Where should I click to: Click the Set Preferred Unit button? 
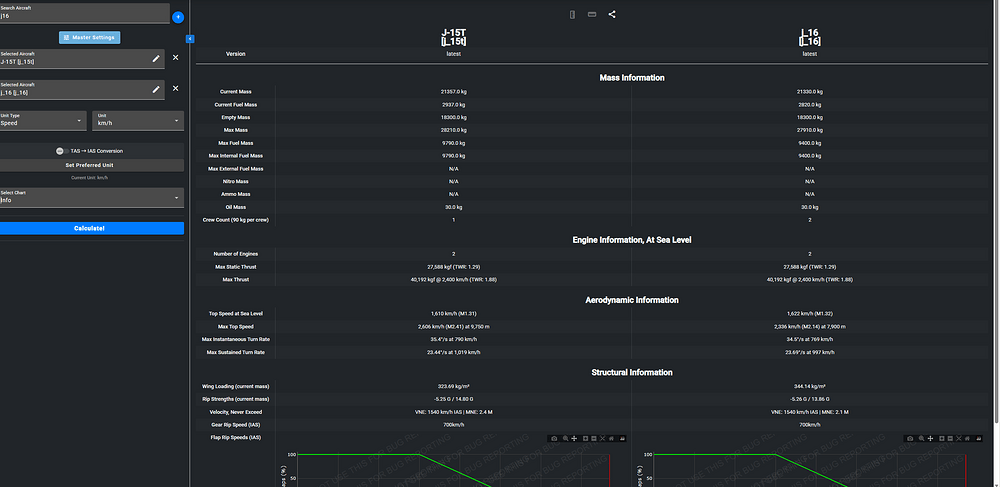click(x=92, y=165)
